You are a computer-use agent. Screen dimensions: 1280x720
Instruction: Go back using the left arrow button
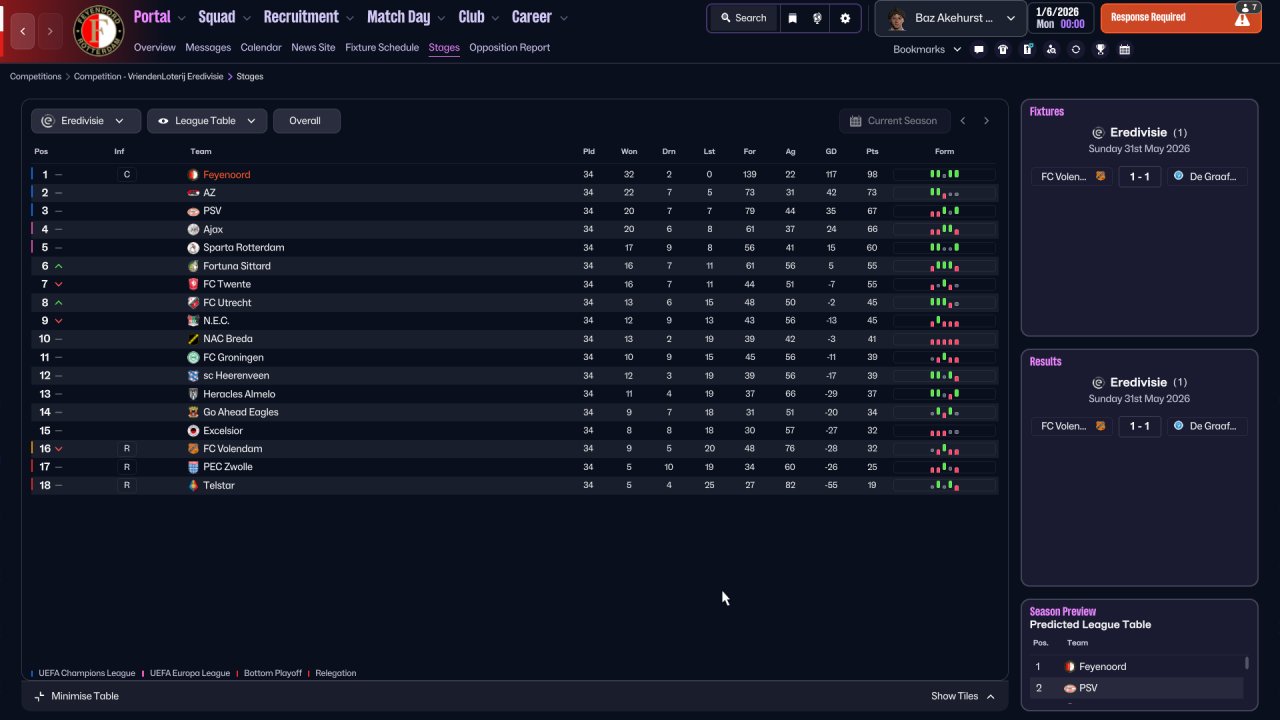(22, 31)
